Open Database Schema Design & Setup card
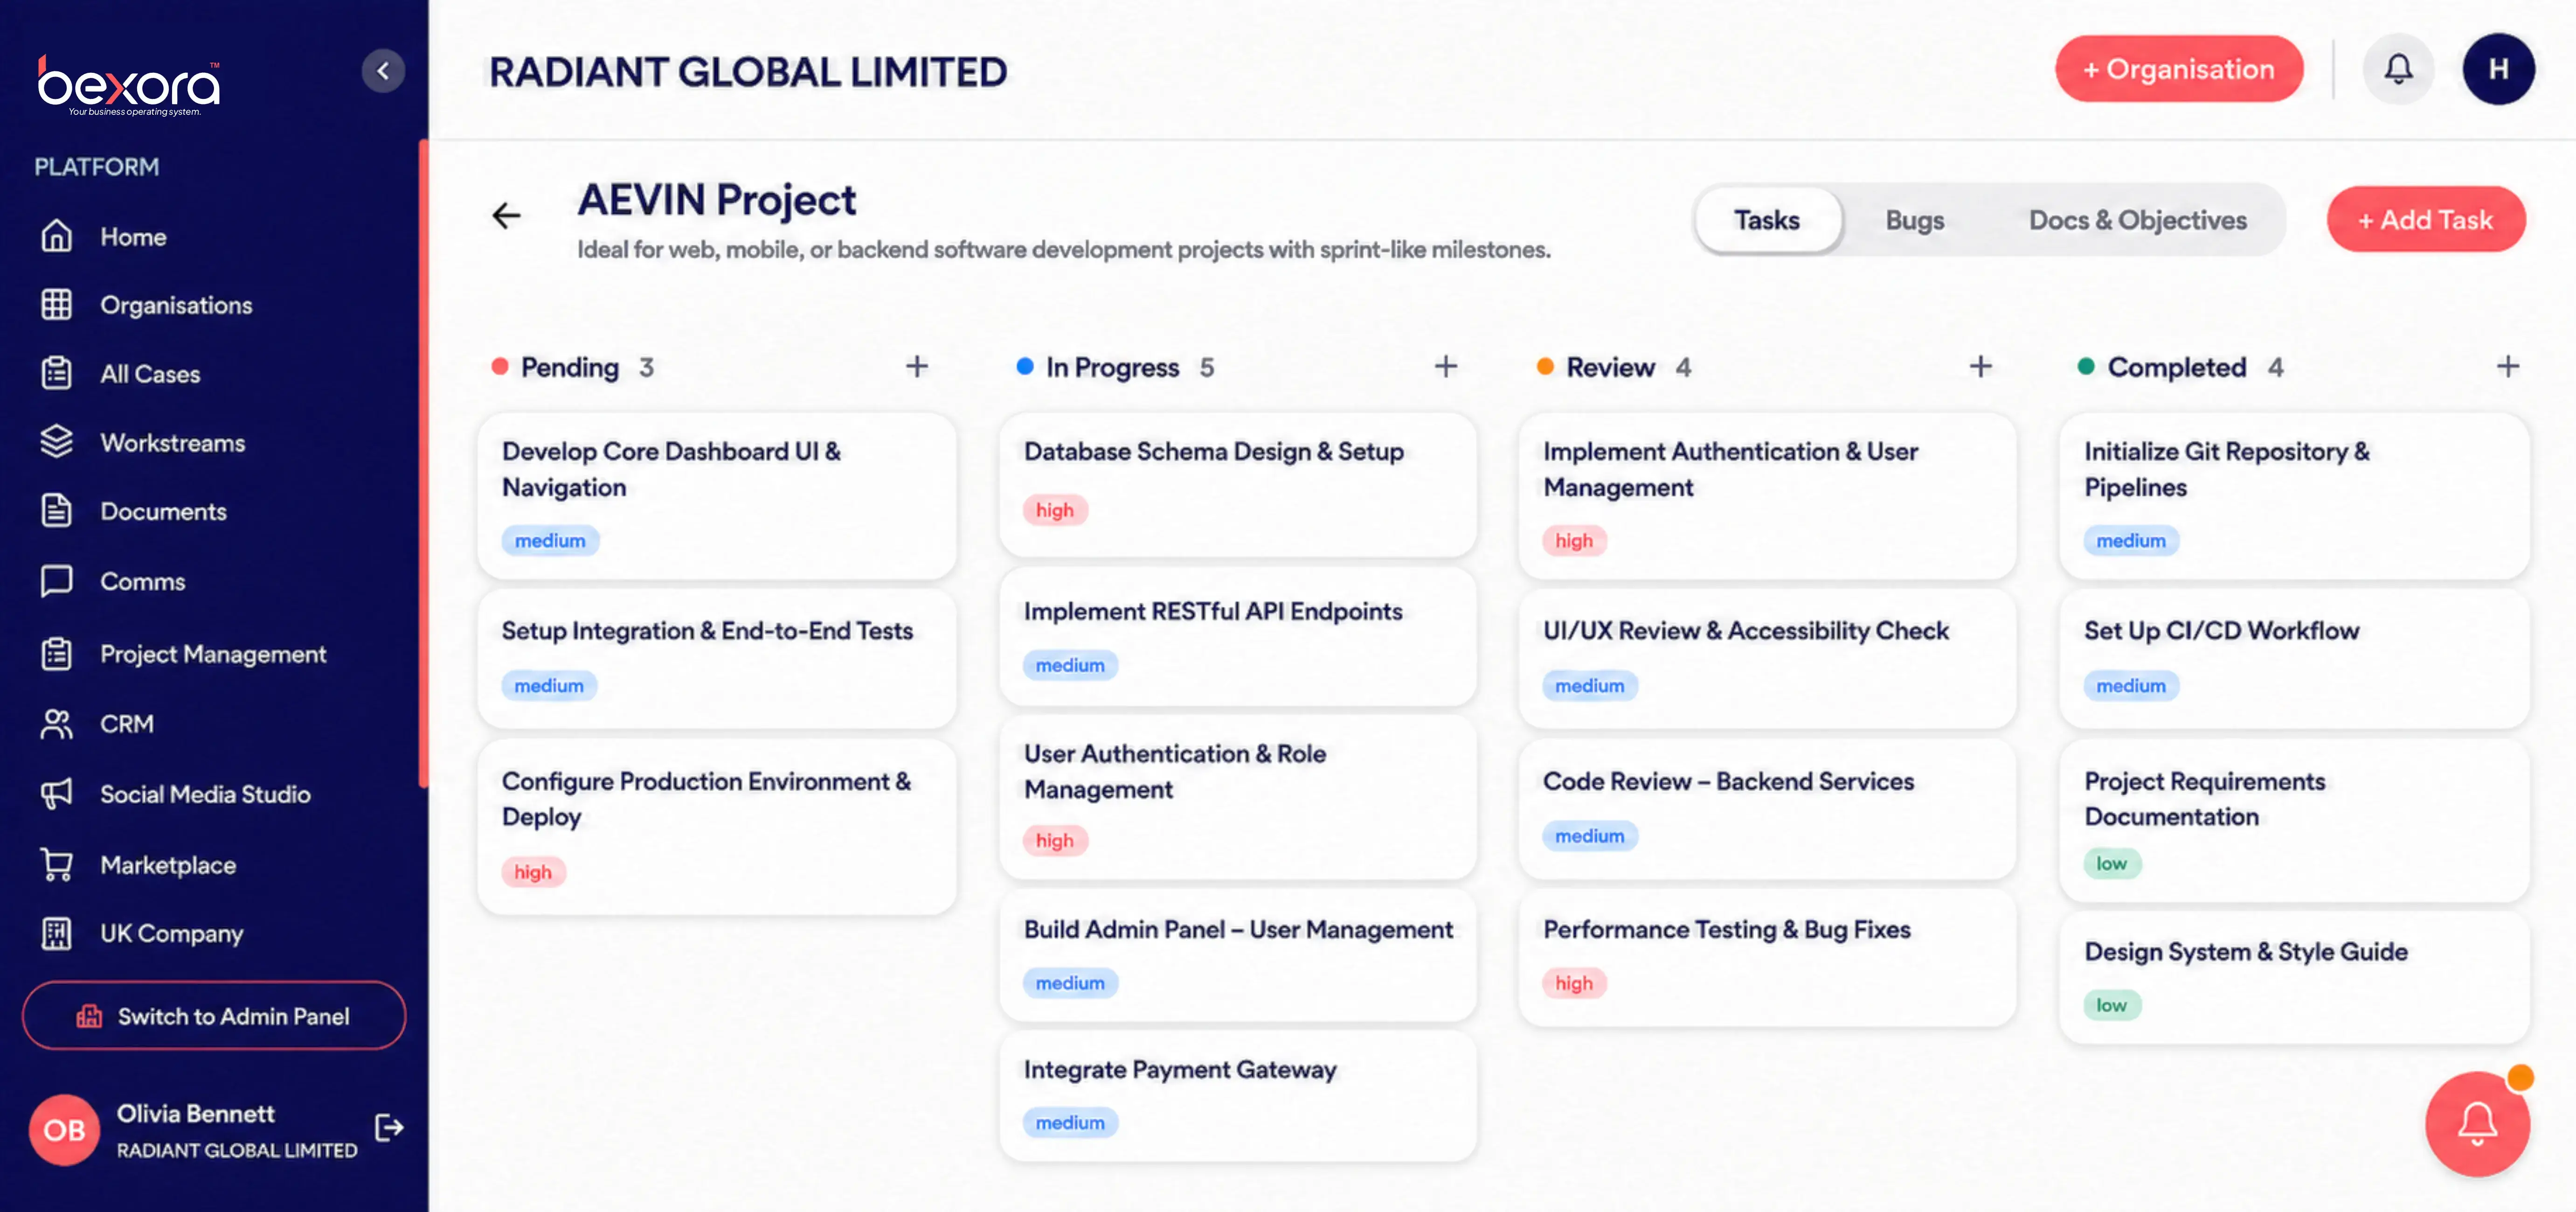 point(1238,485)
